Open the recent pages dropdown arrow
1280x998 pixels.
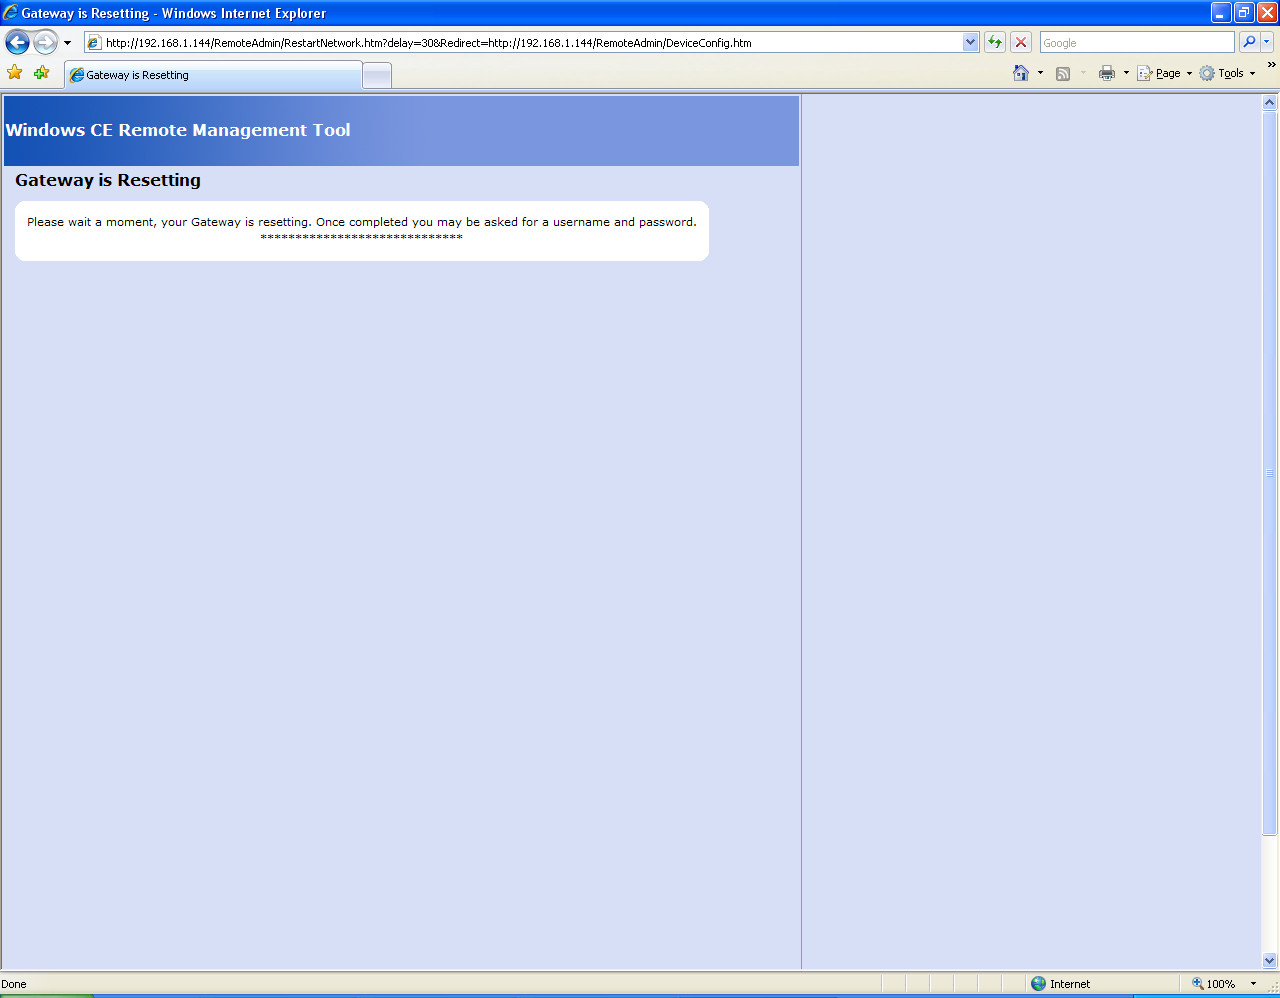[x=67, y=43]
